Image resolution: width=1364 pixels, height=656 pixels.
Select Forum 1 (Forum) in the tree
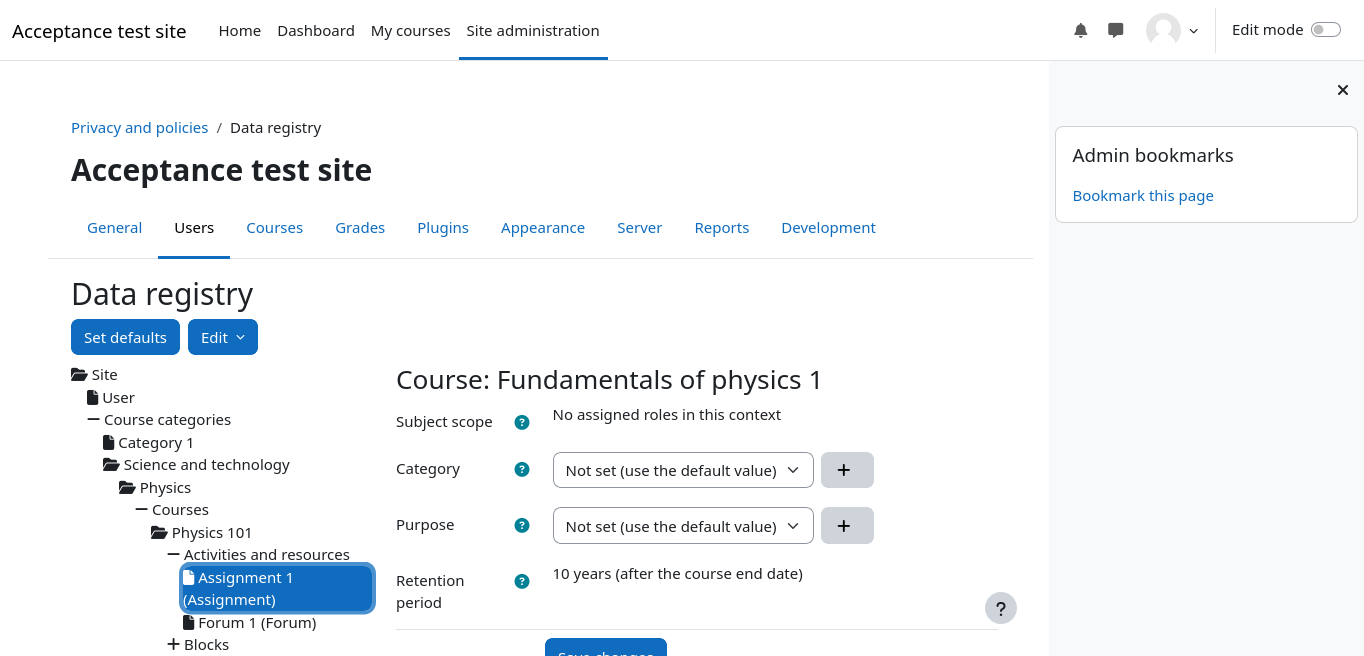pos(256,623)
